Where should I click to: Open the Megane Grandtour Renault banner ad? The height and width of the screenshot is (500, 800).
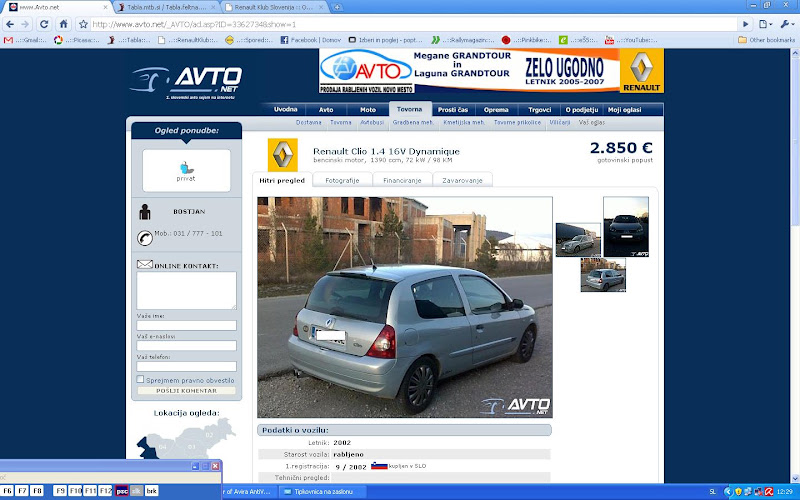point(491,70)
